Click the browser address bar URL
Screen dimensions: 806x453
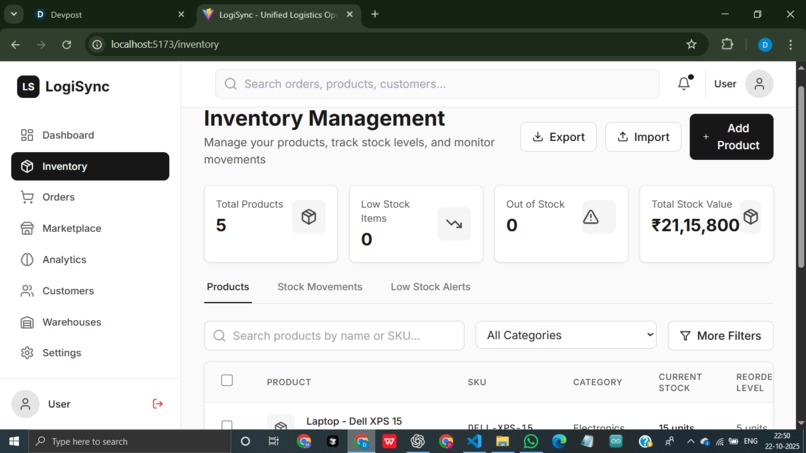pos(165,45)
